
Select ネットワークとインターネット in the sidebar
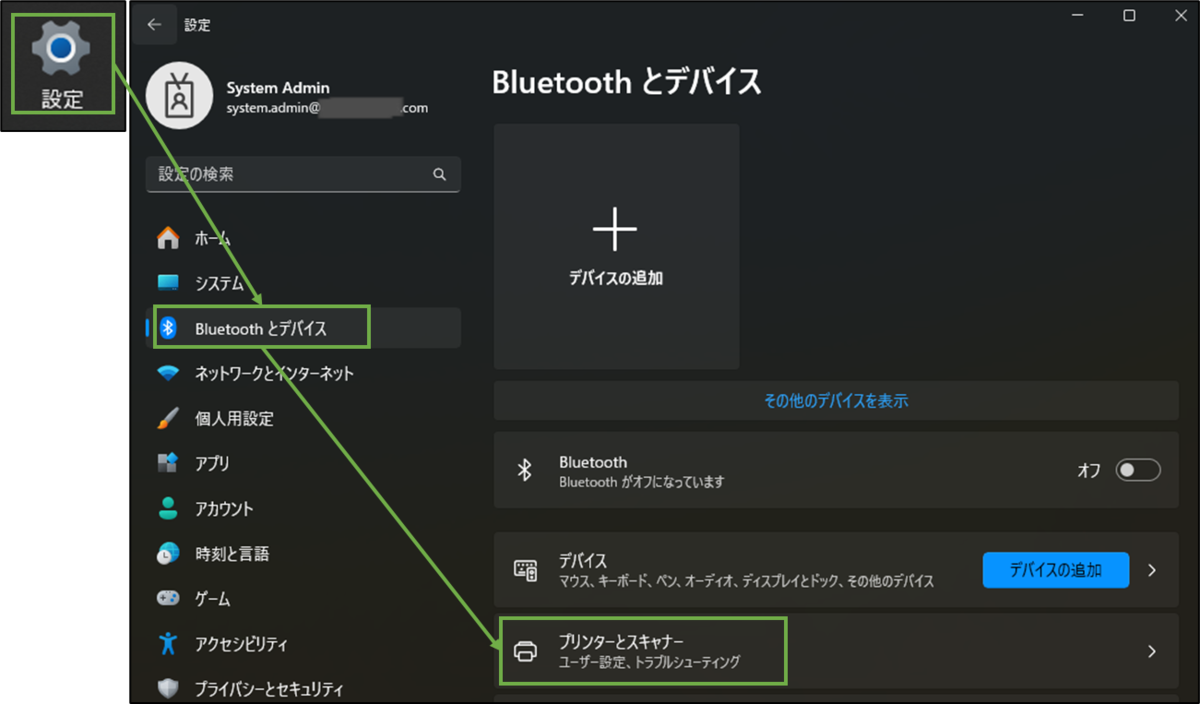[304, 373]
